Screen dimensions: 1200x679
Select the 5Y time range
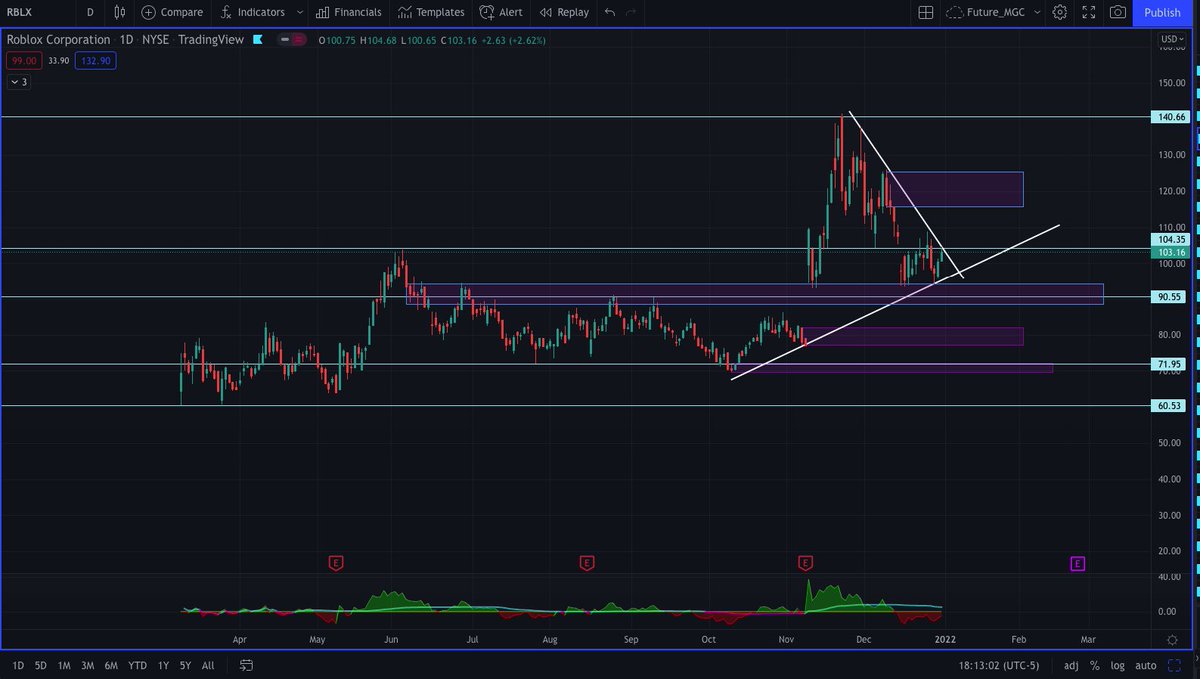tap(186, 665)
